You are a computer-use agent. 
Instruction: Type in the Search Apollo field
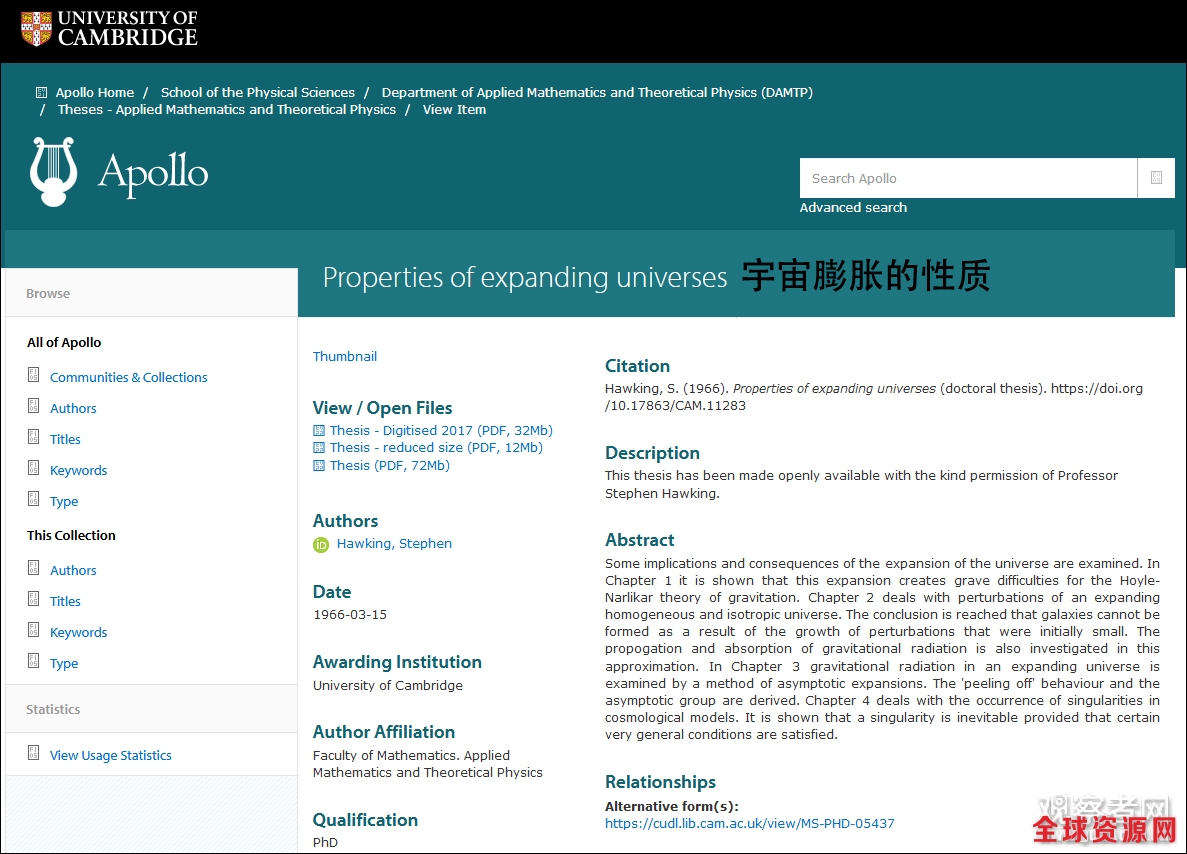pos(967,178)
